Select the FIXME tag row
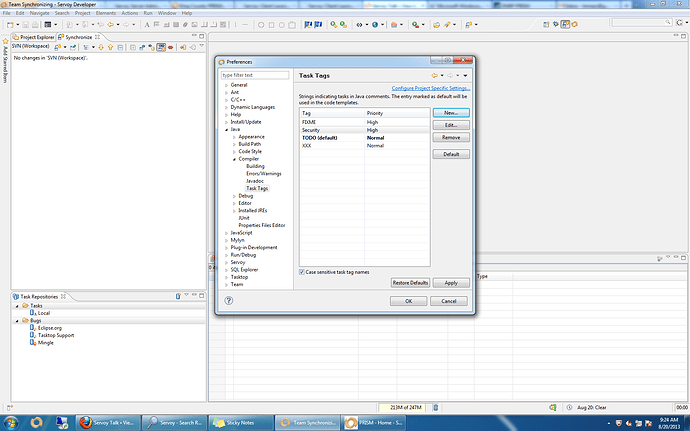 [x=364, y=122]
